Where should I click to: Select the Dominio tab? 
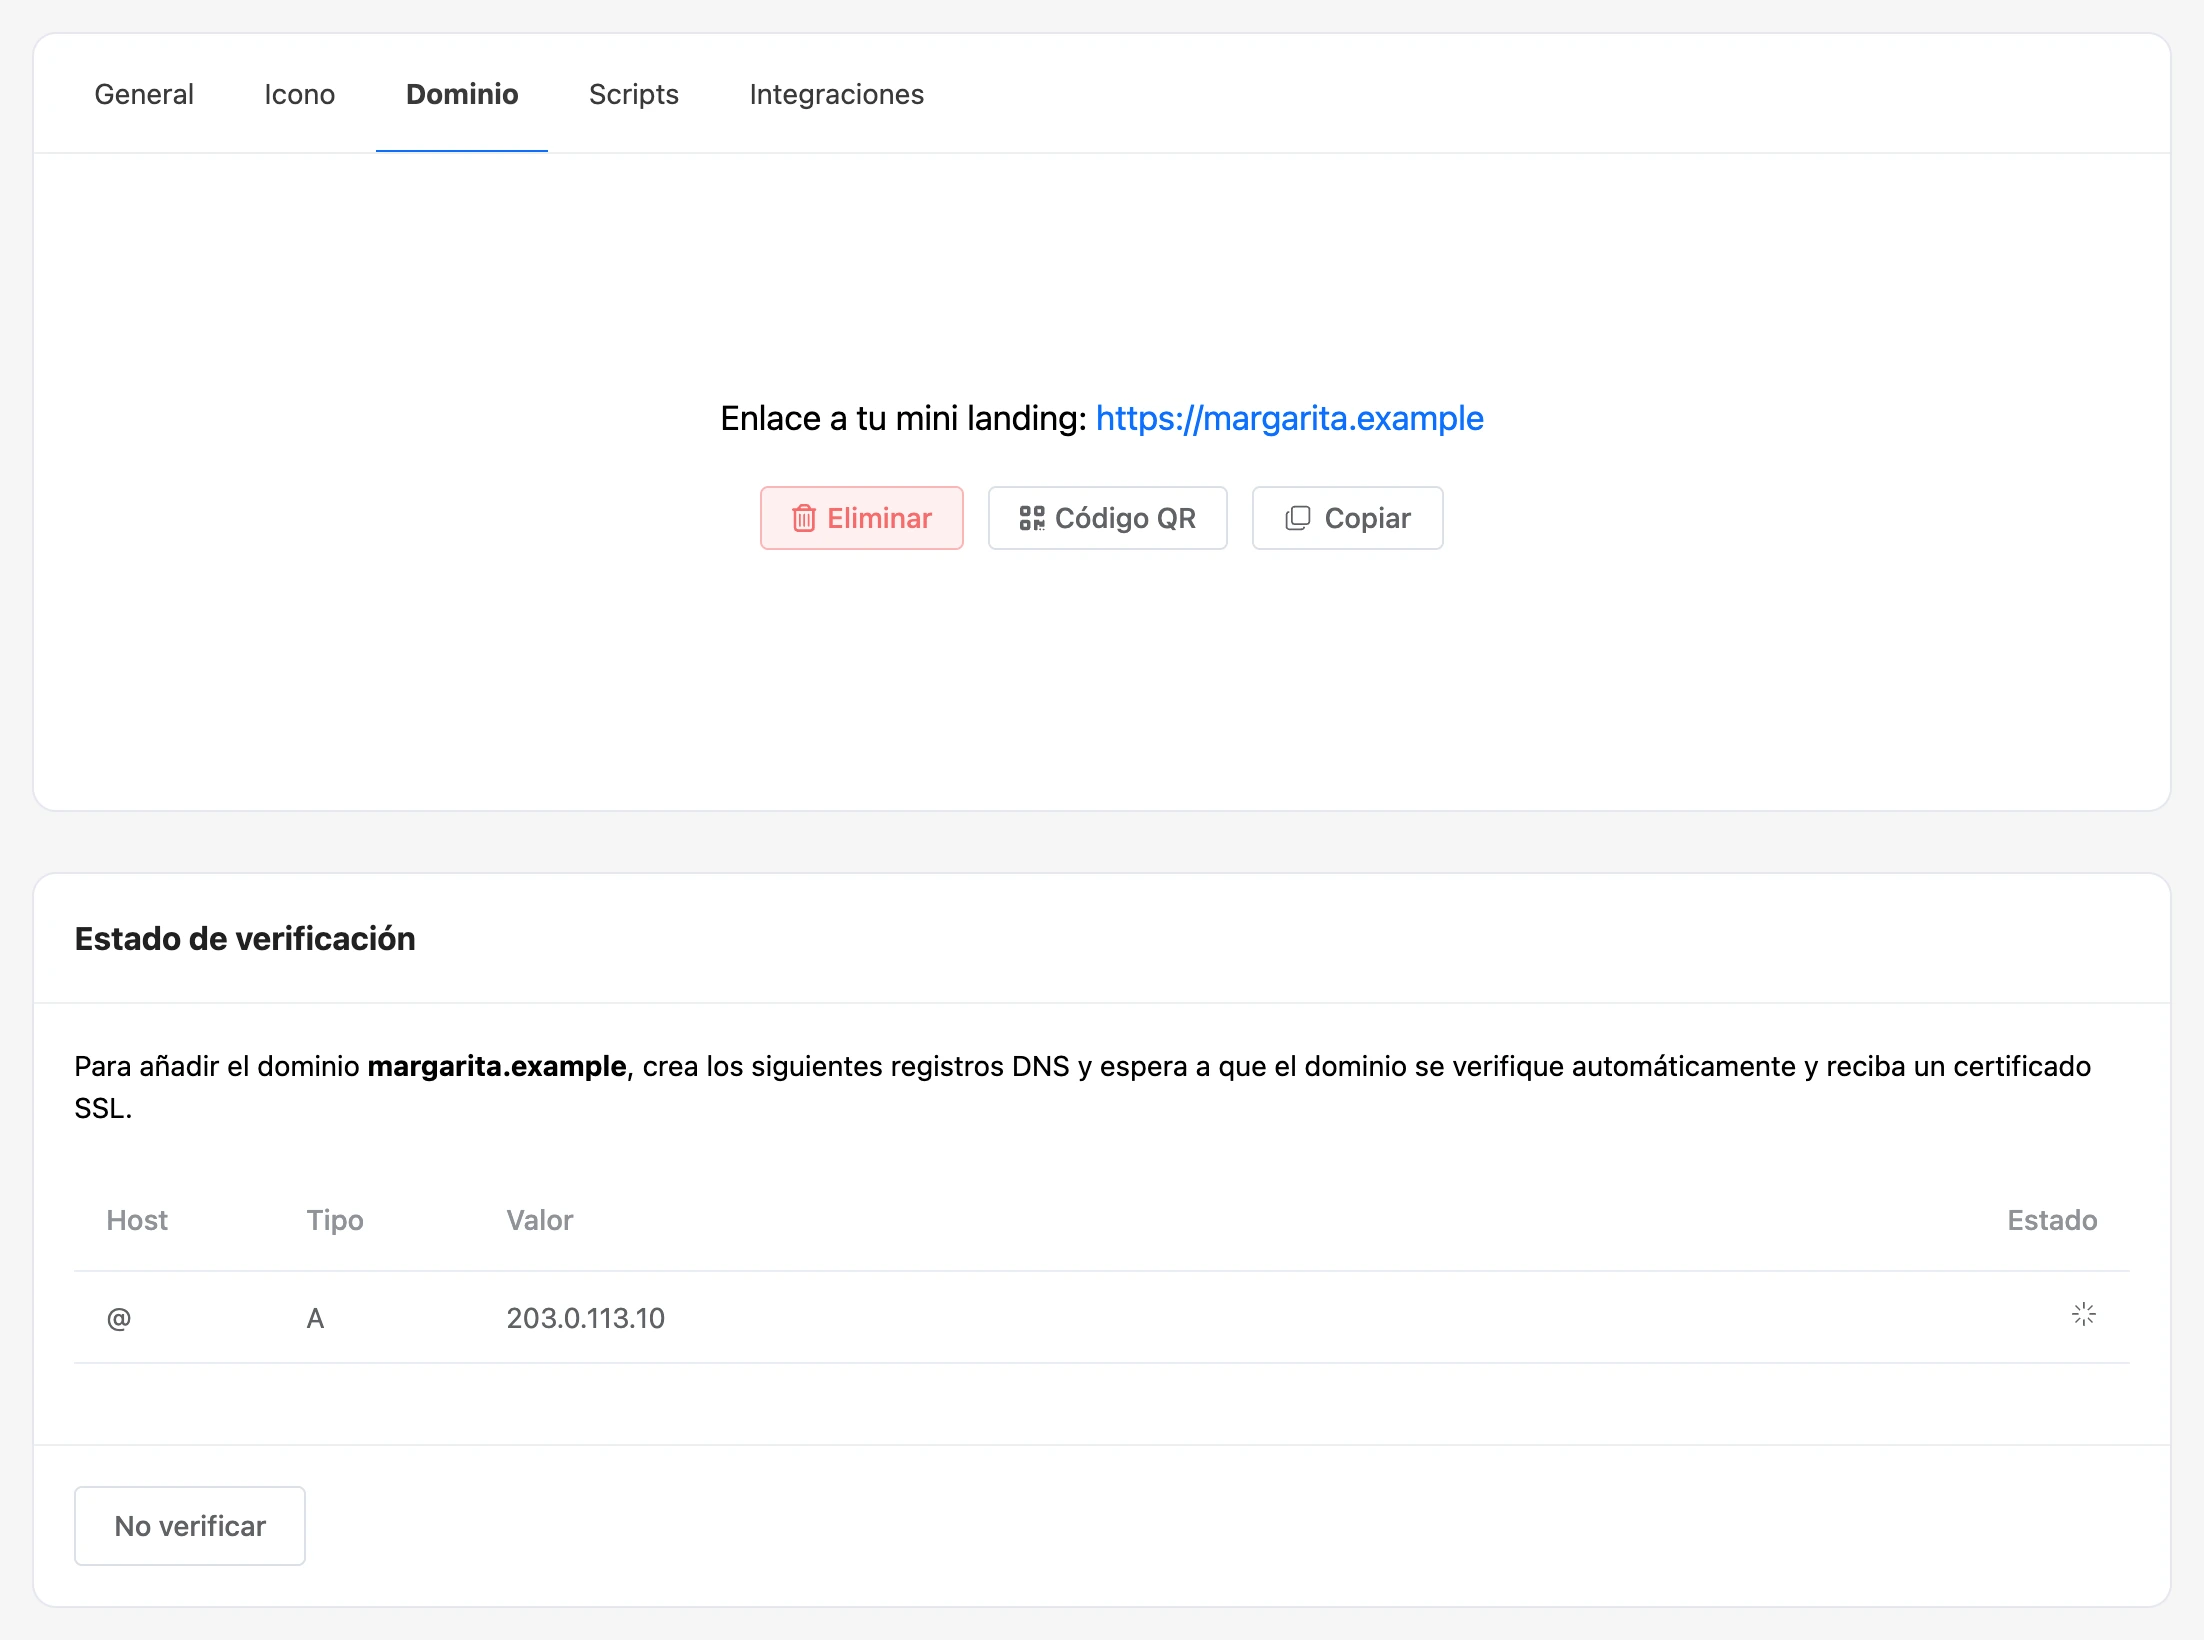point(462,94)
